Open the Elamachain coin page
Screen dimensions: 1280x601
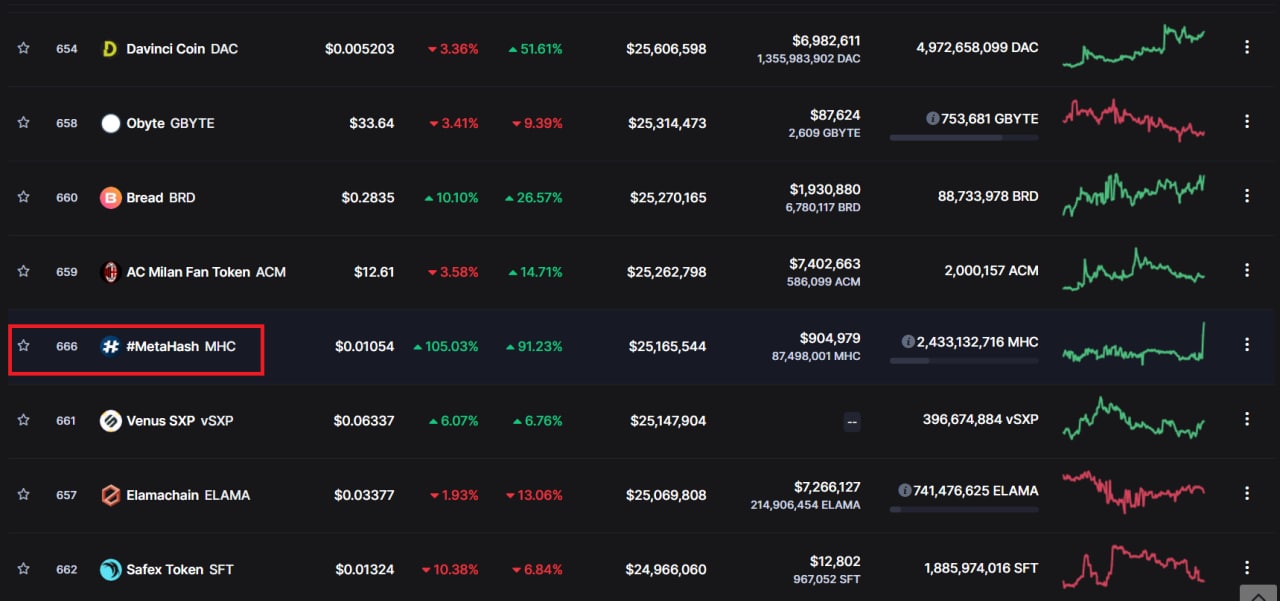188,495
